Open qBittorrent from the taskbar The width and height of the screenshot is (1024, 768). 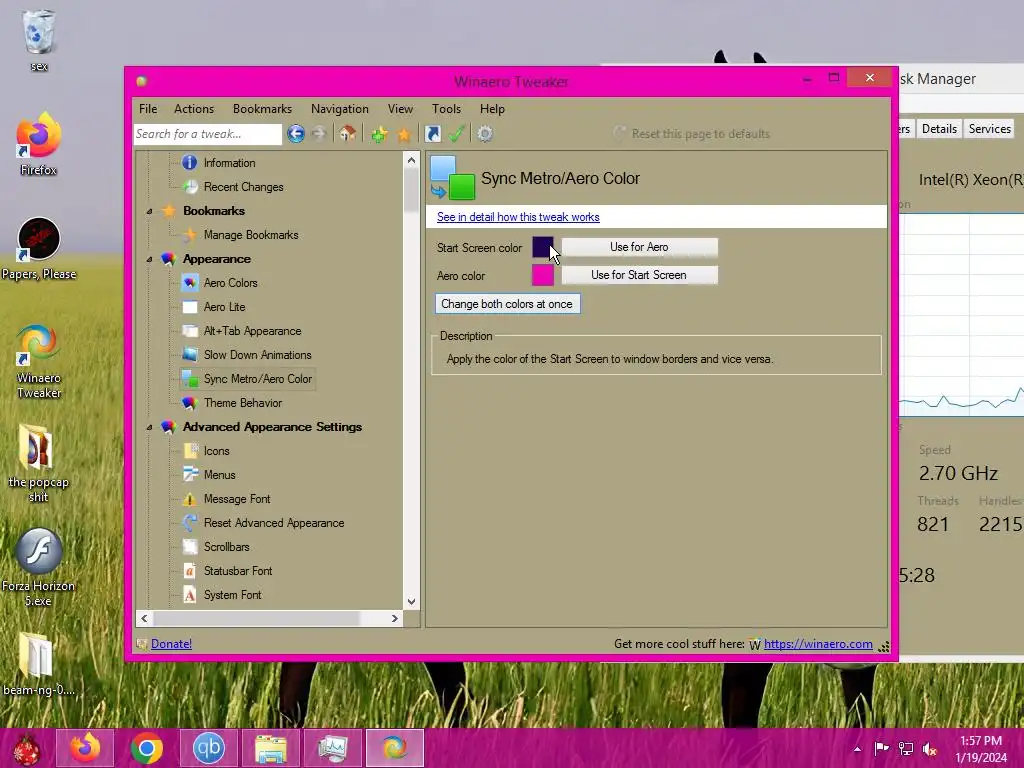(209, 748)
